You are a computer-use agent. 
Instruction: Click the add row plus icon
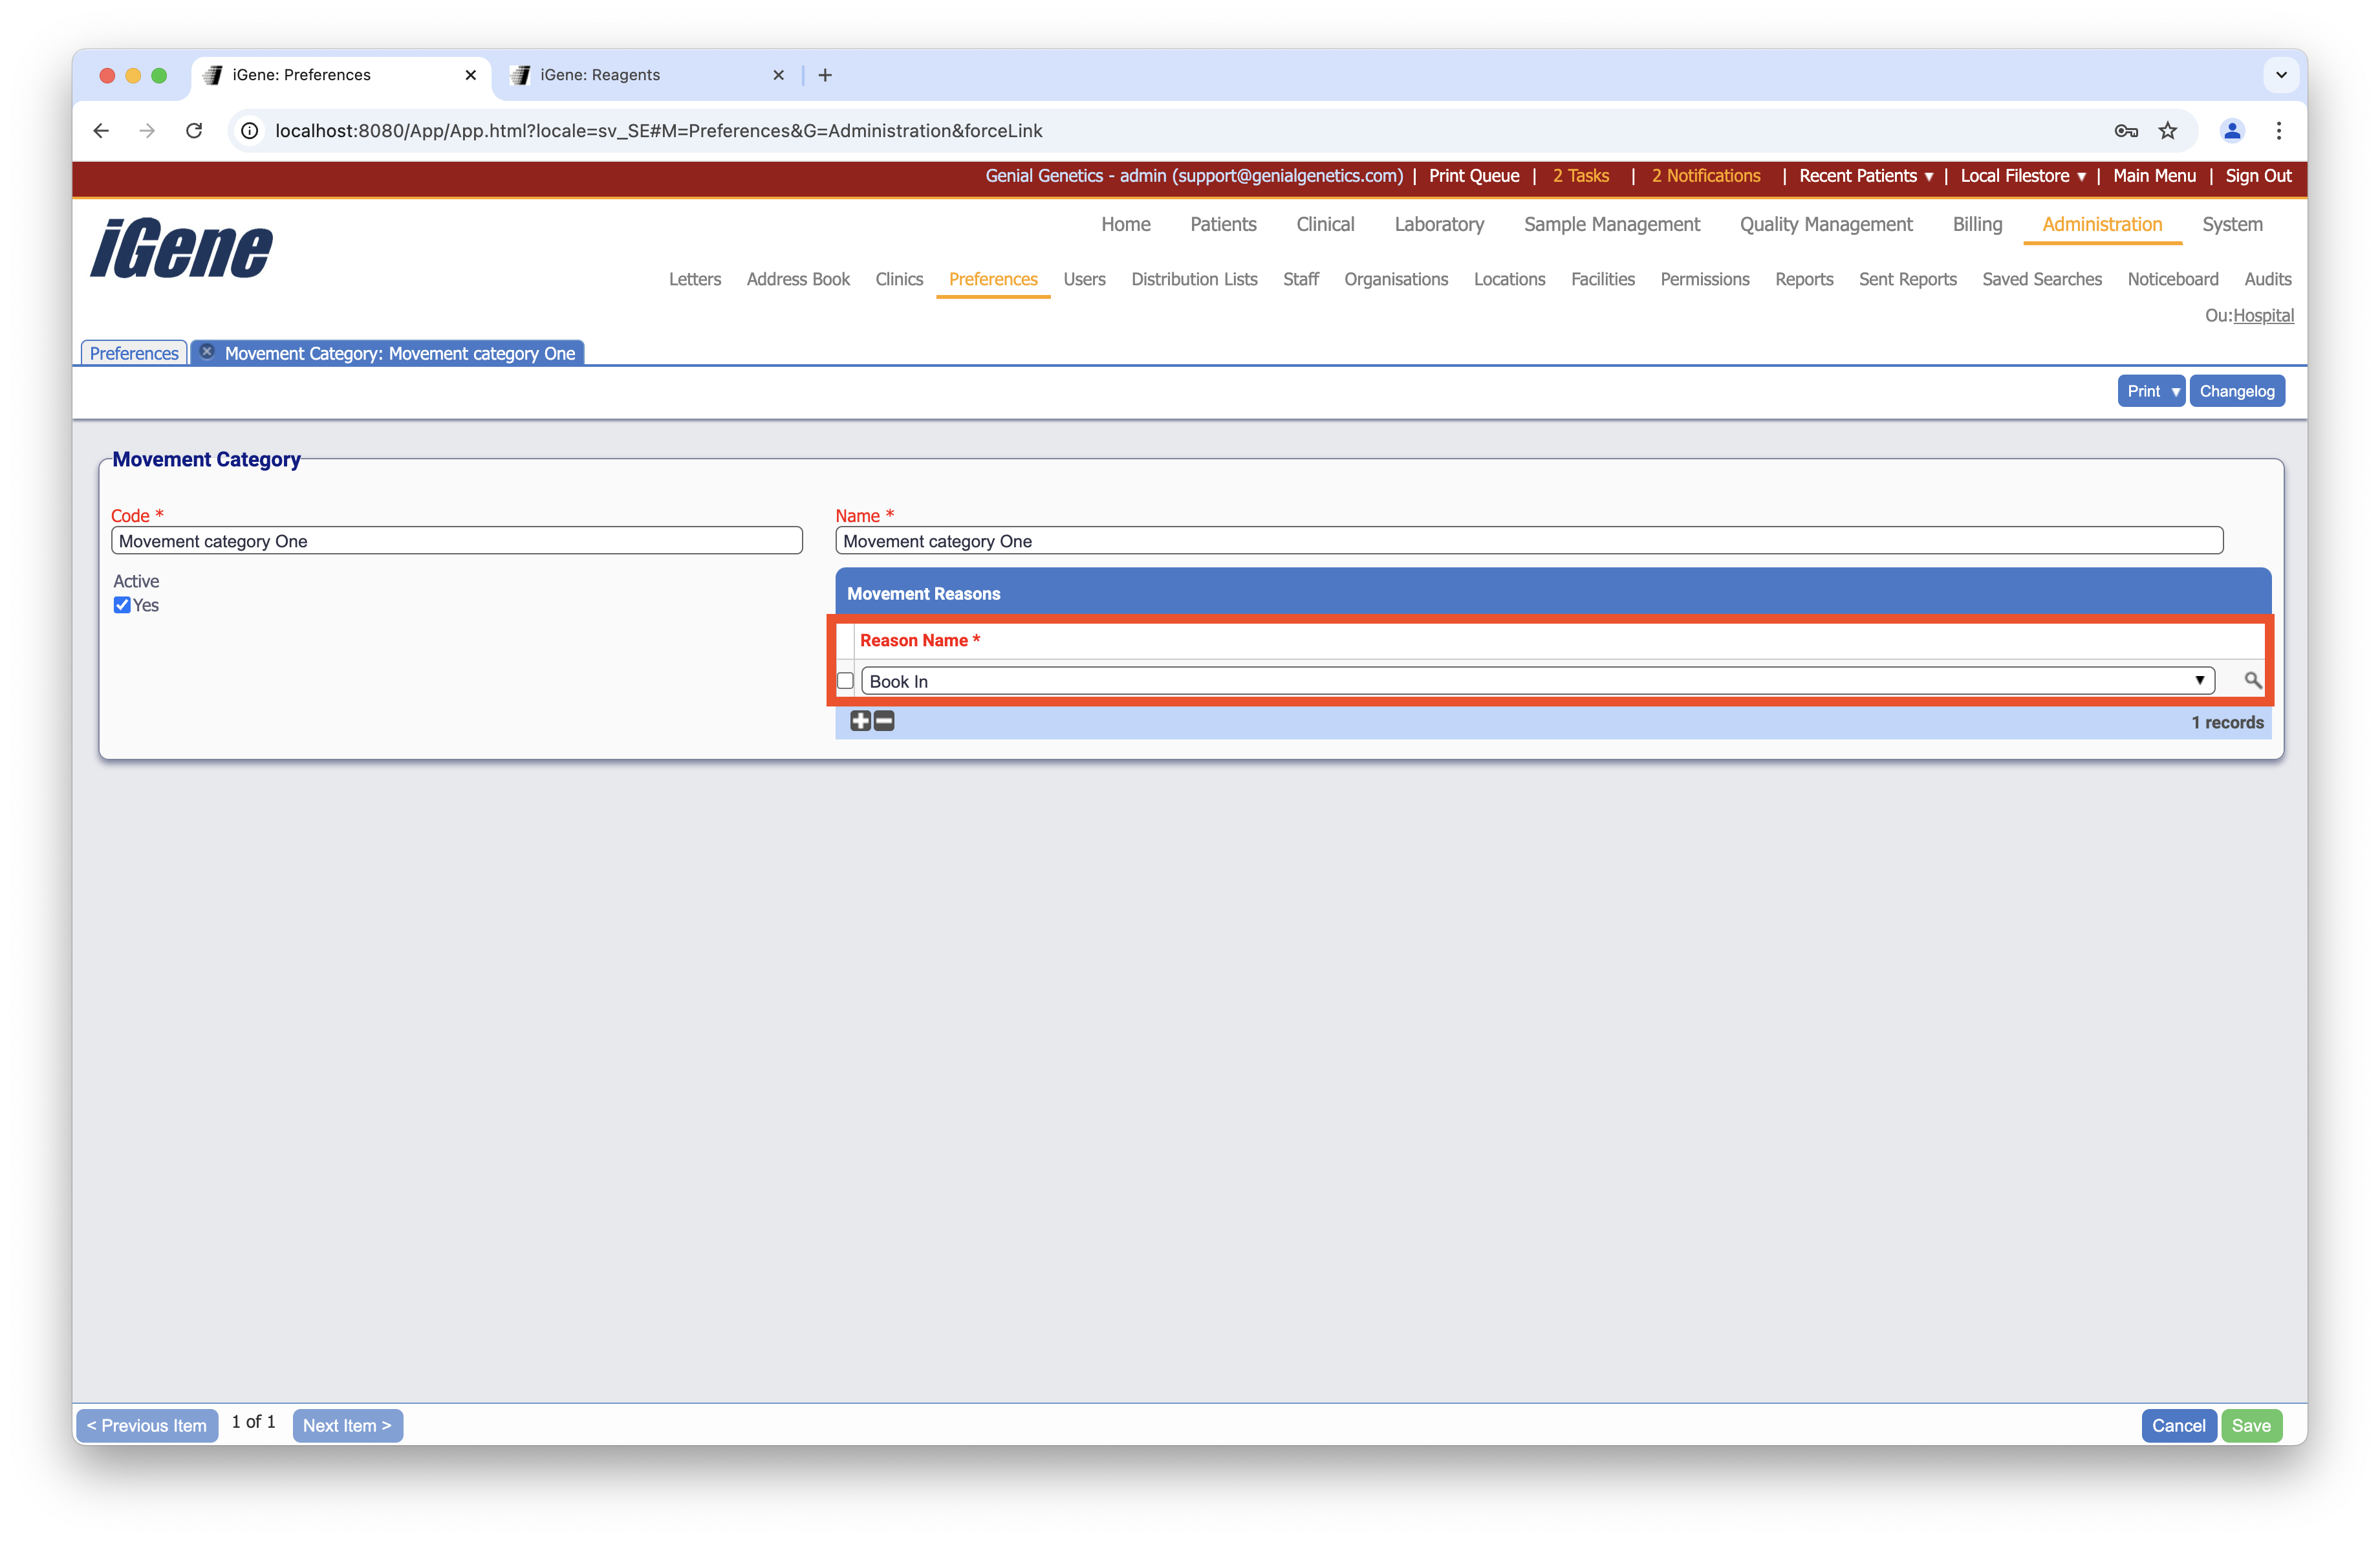click(860, 721)
